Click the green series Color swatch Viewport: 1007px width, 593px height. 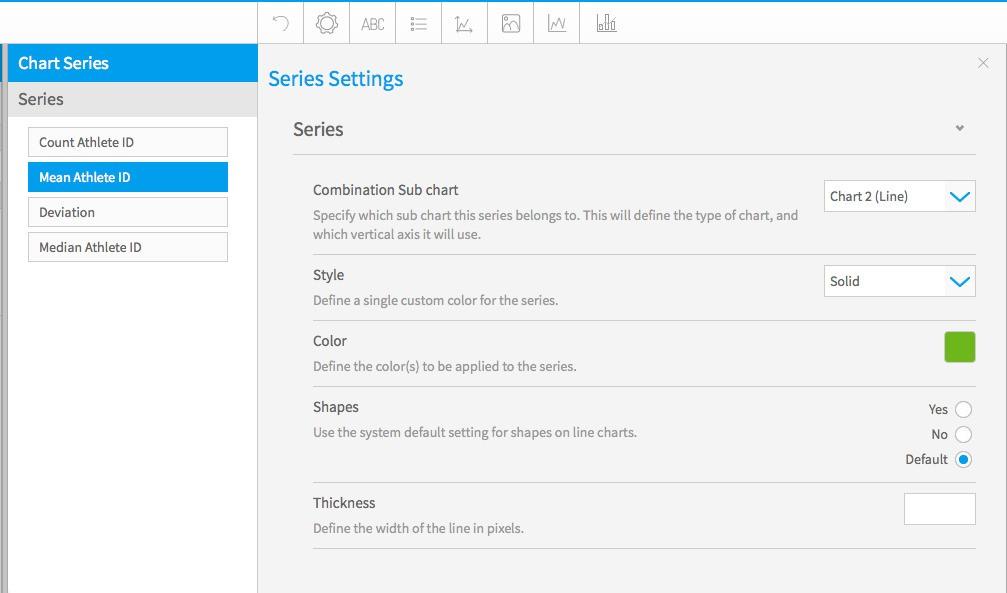point(959,347)
